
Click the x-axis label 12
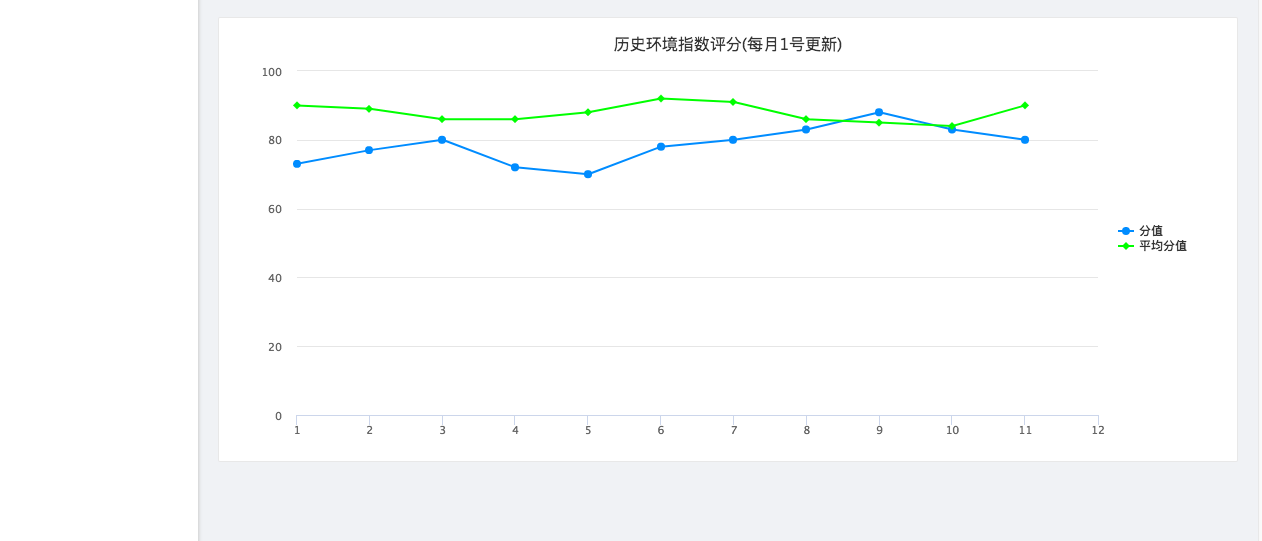click(x=1098, y=431)
